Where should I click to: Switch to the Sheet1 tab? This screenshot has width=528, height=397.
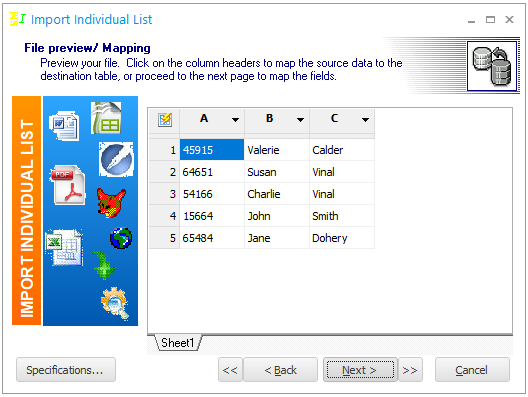tap(177, 343)
